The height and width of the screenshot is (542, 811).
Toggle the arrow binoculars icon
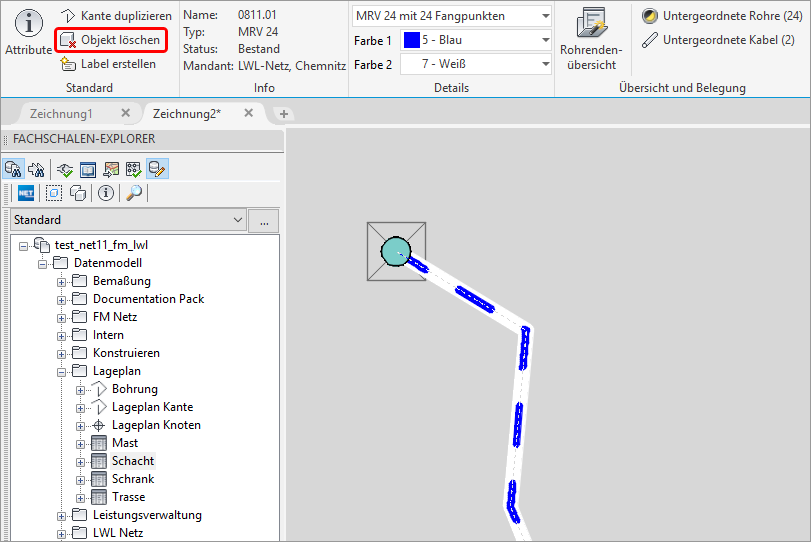tap(38, 168)
